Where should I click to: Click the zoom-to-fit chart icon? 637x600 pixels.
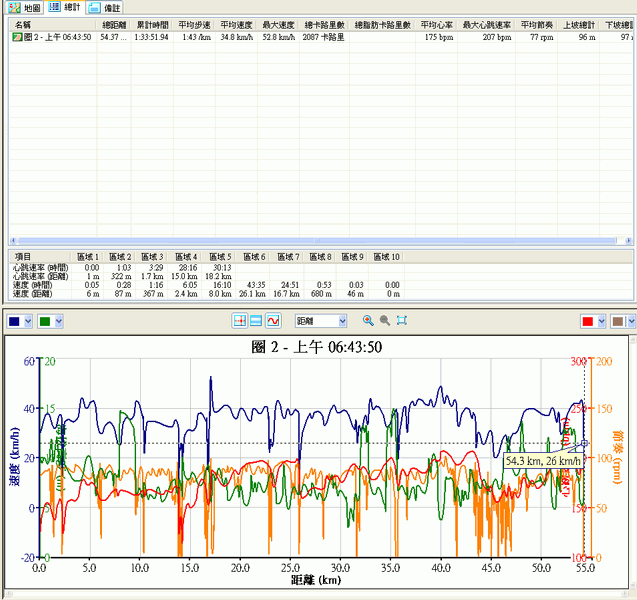(401, 321)
